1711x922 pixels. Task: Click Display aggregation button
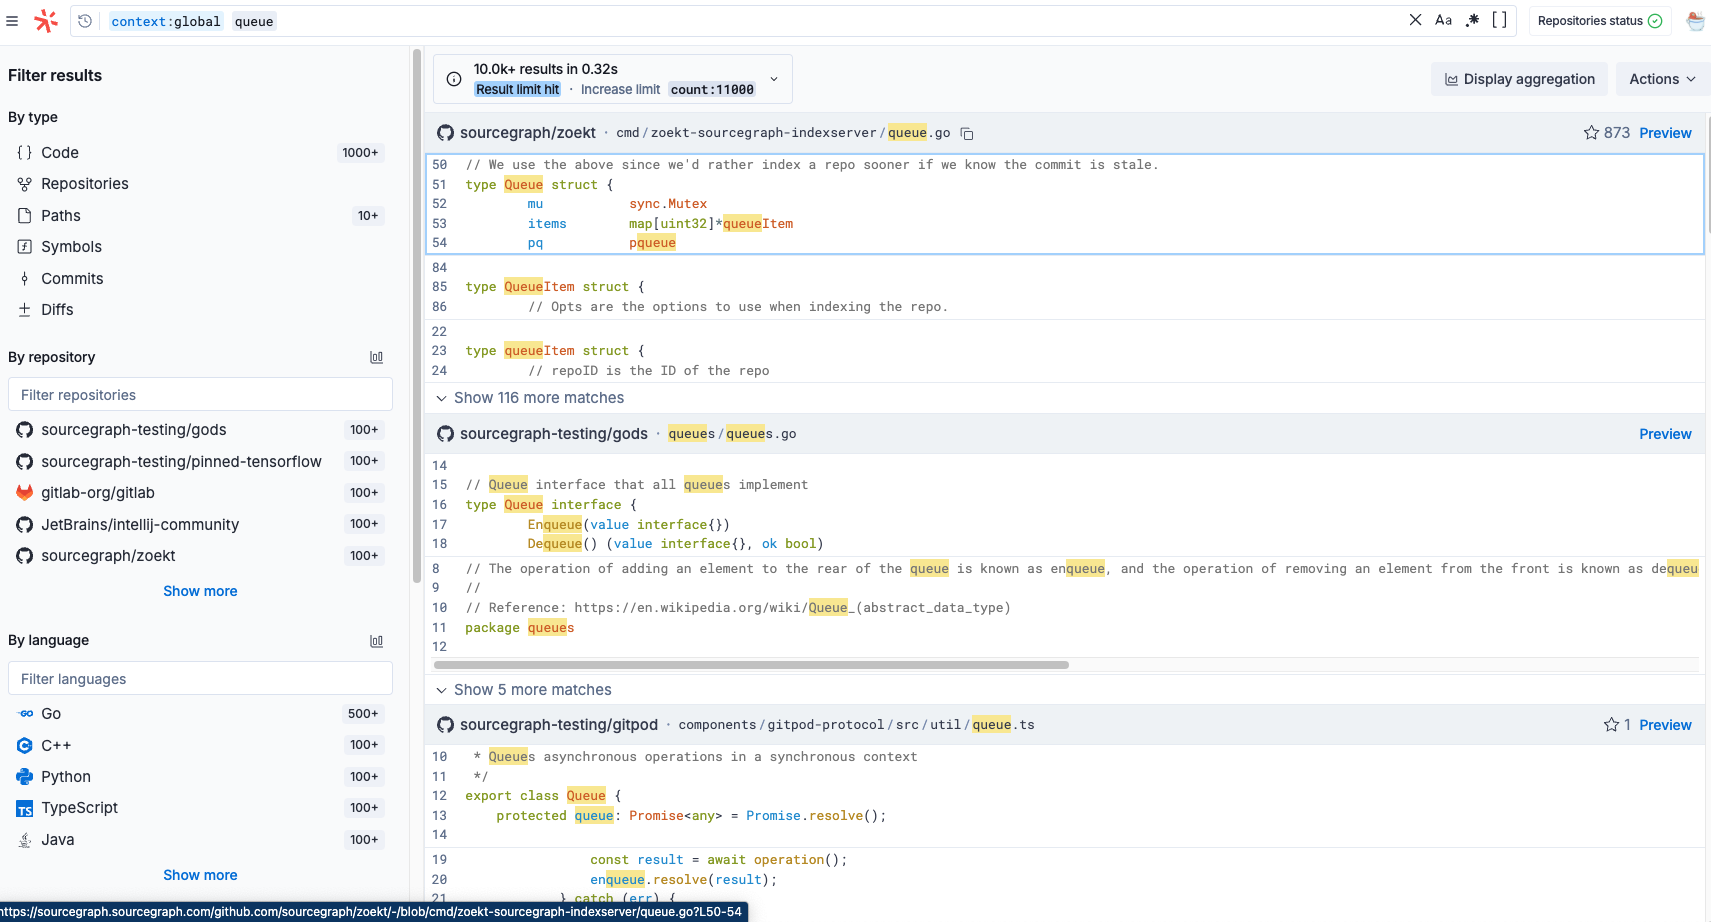tap(1520, 79)
